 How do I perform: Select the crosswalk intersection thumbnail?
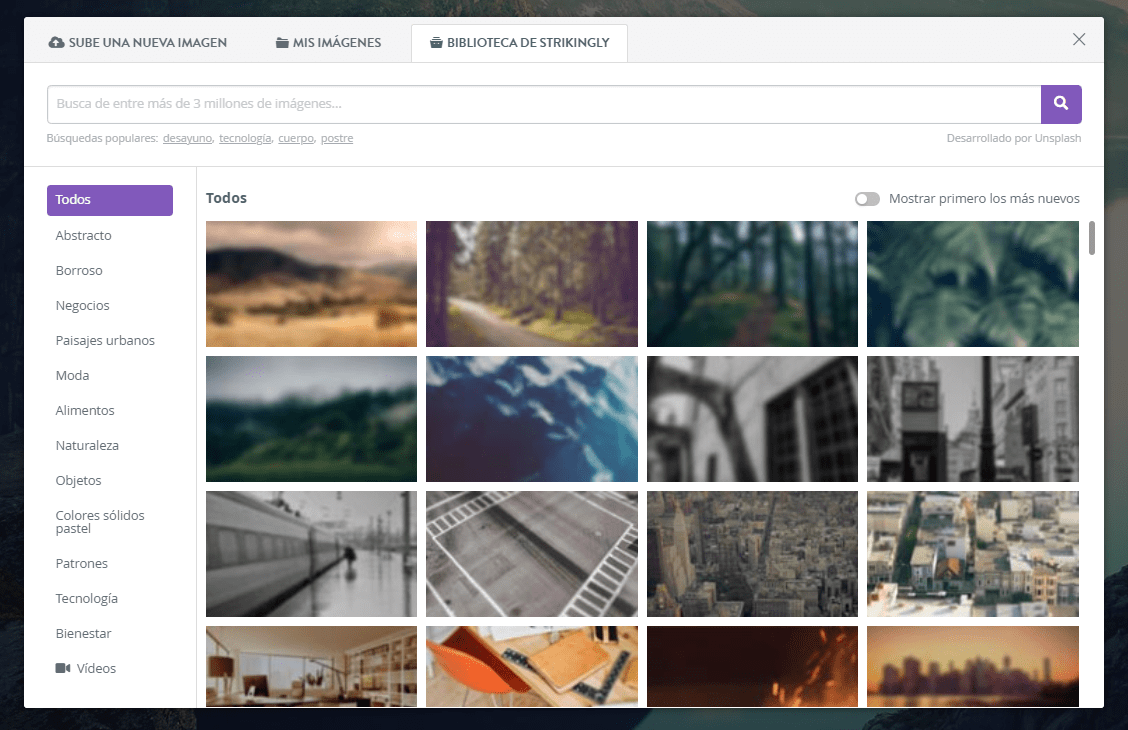coord(532,554)
